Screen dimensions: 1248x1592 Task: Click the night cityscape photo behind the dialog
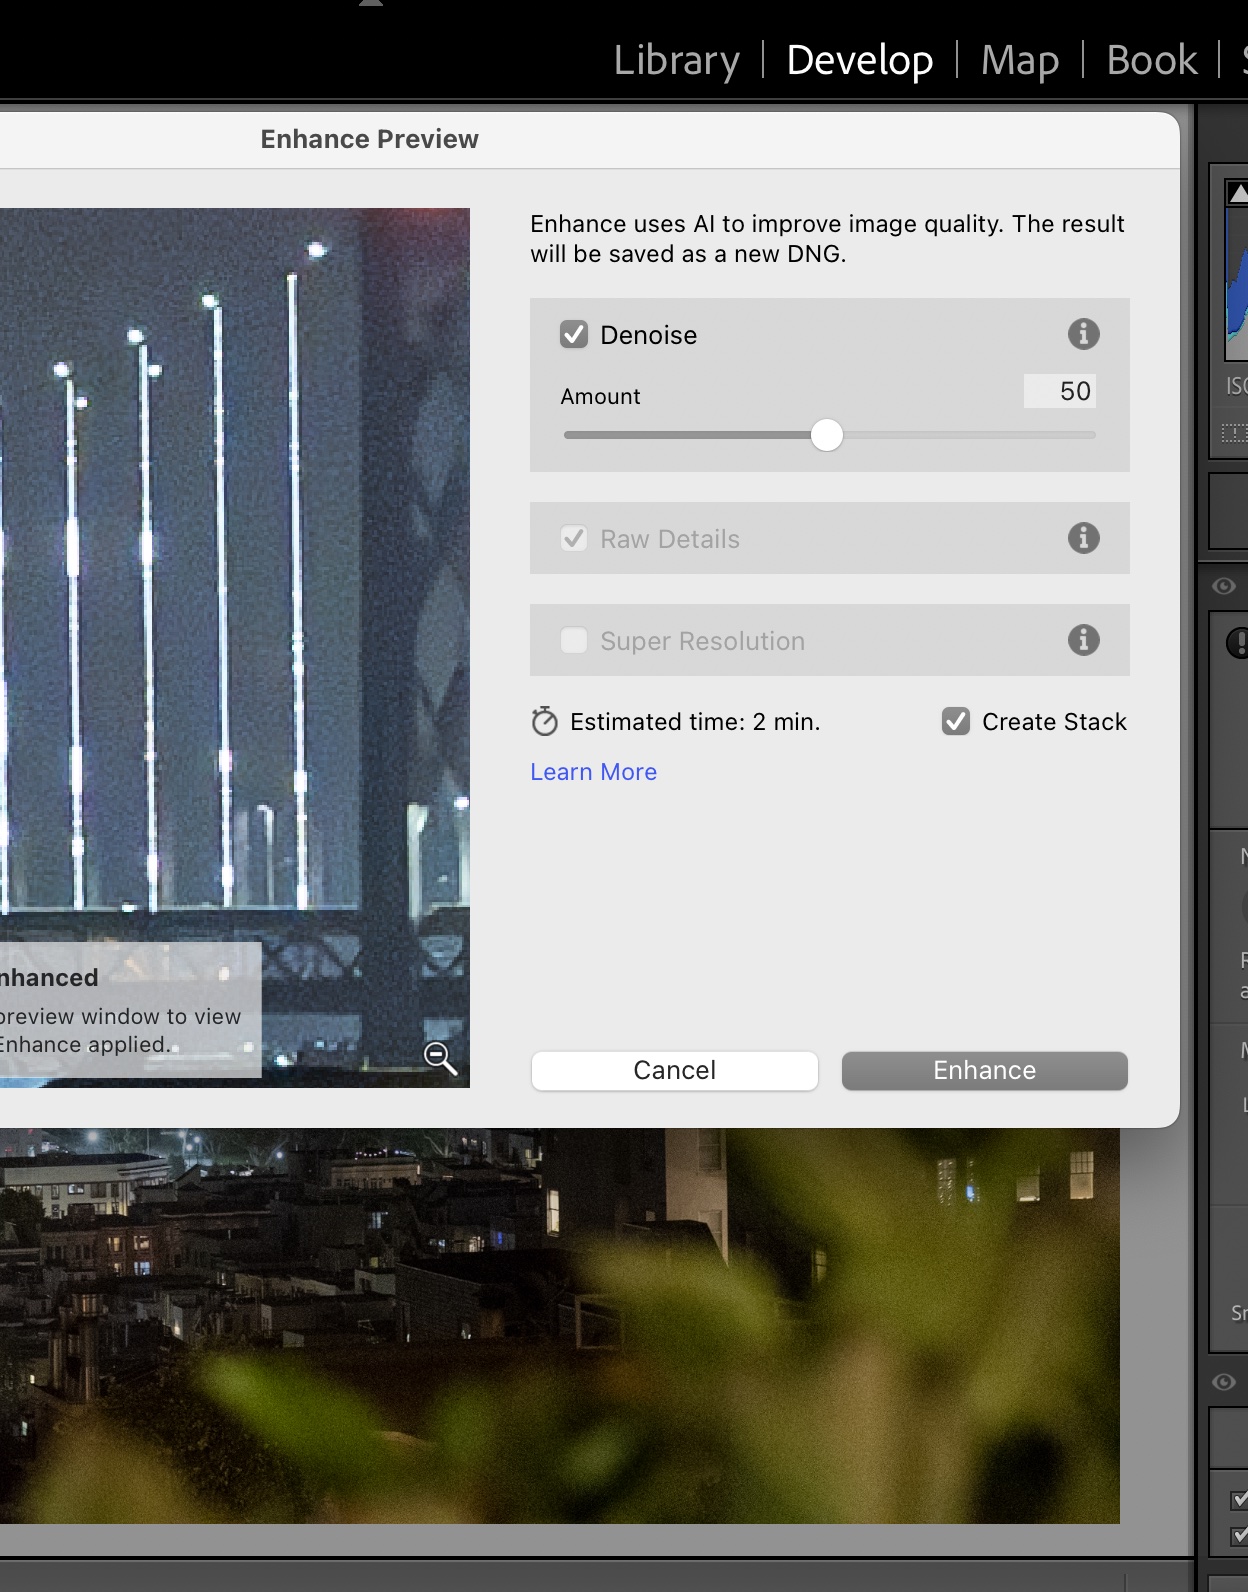pos(560,1326)
